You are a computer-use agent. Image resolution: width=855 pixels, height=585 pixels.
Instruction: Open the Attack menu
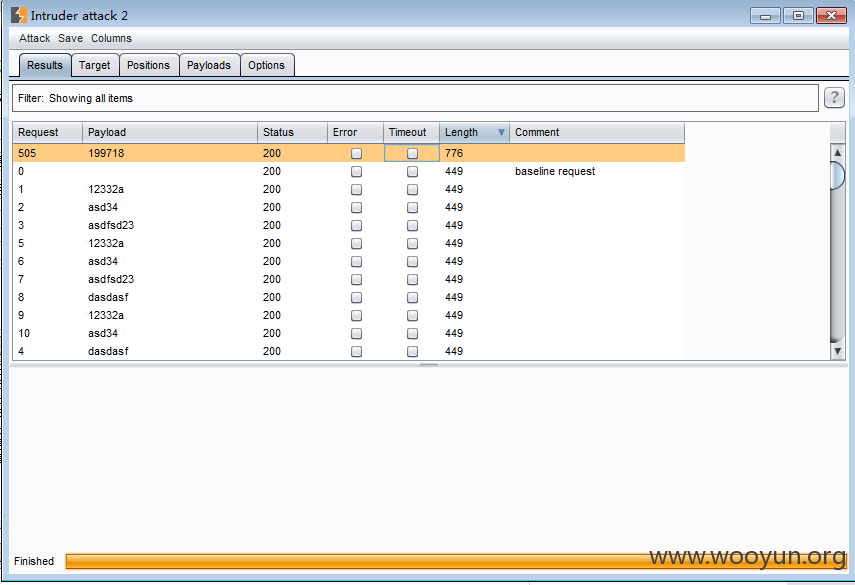coord(34,38)
